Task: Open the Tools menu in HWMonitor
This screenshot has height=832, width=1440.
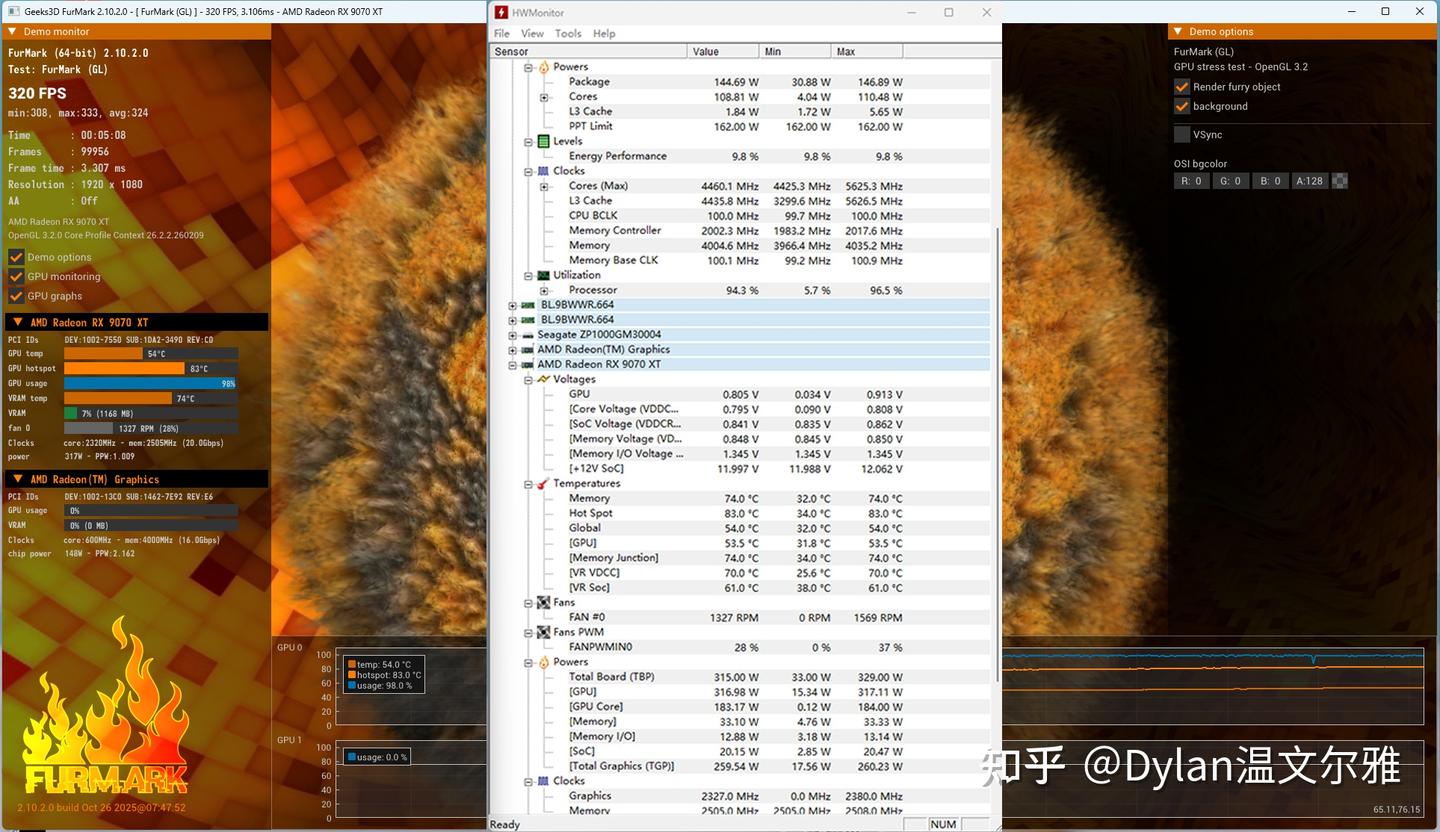Action: pos(568,33)
